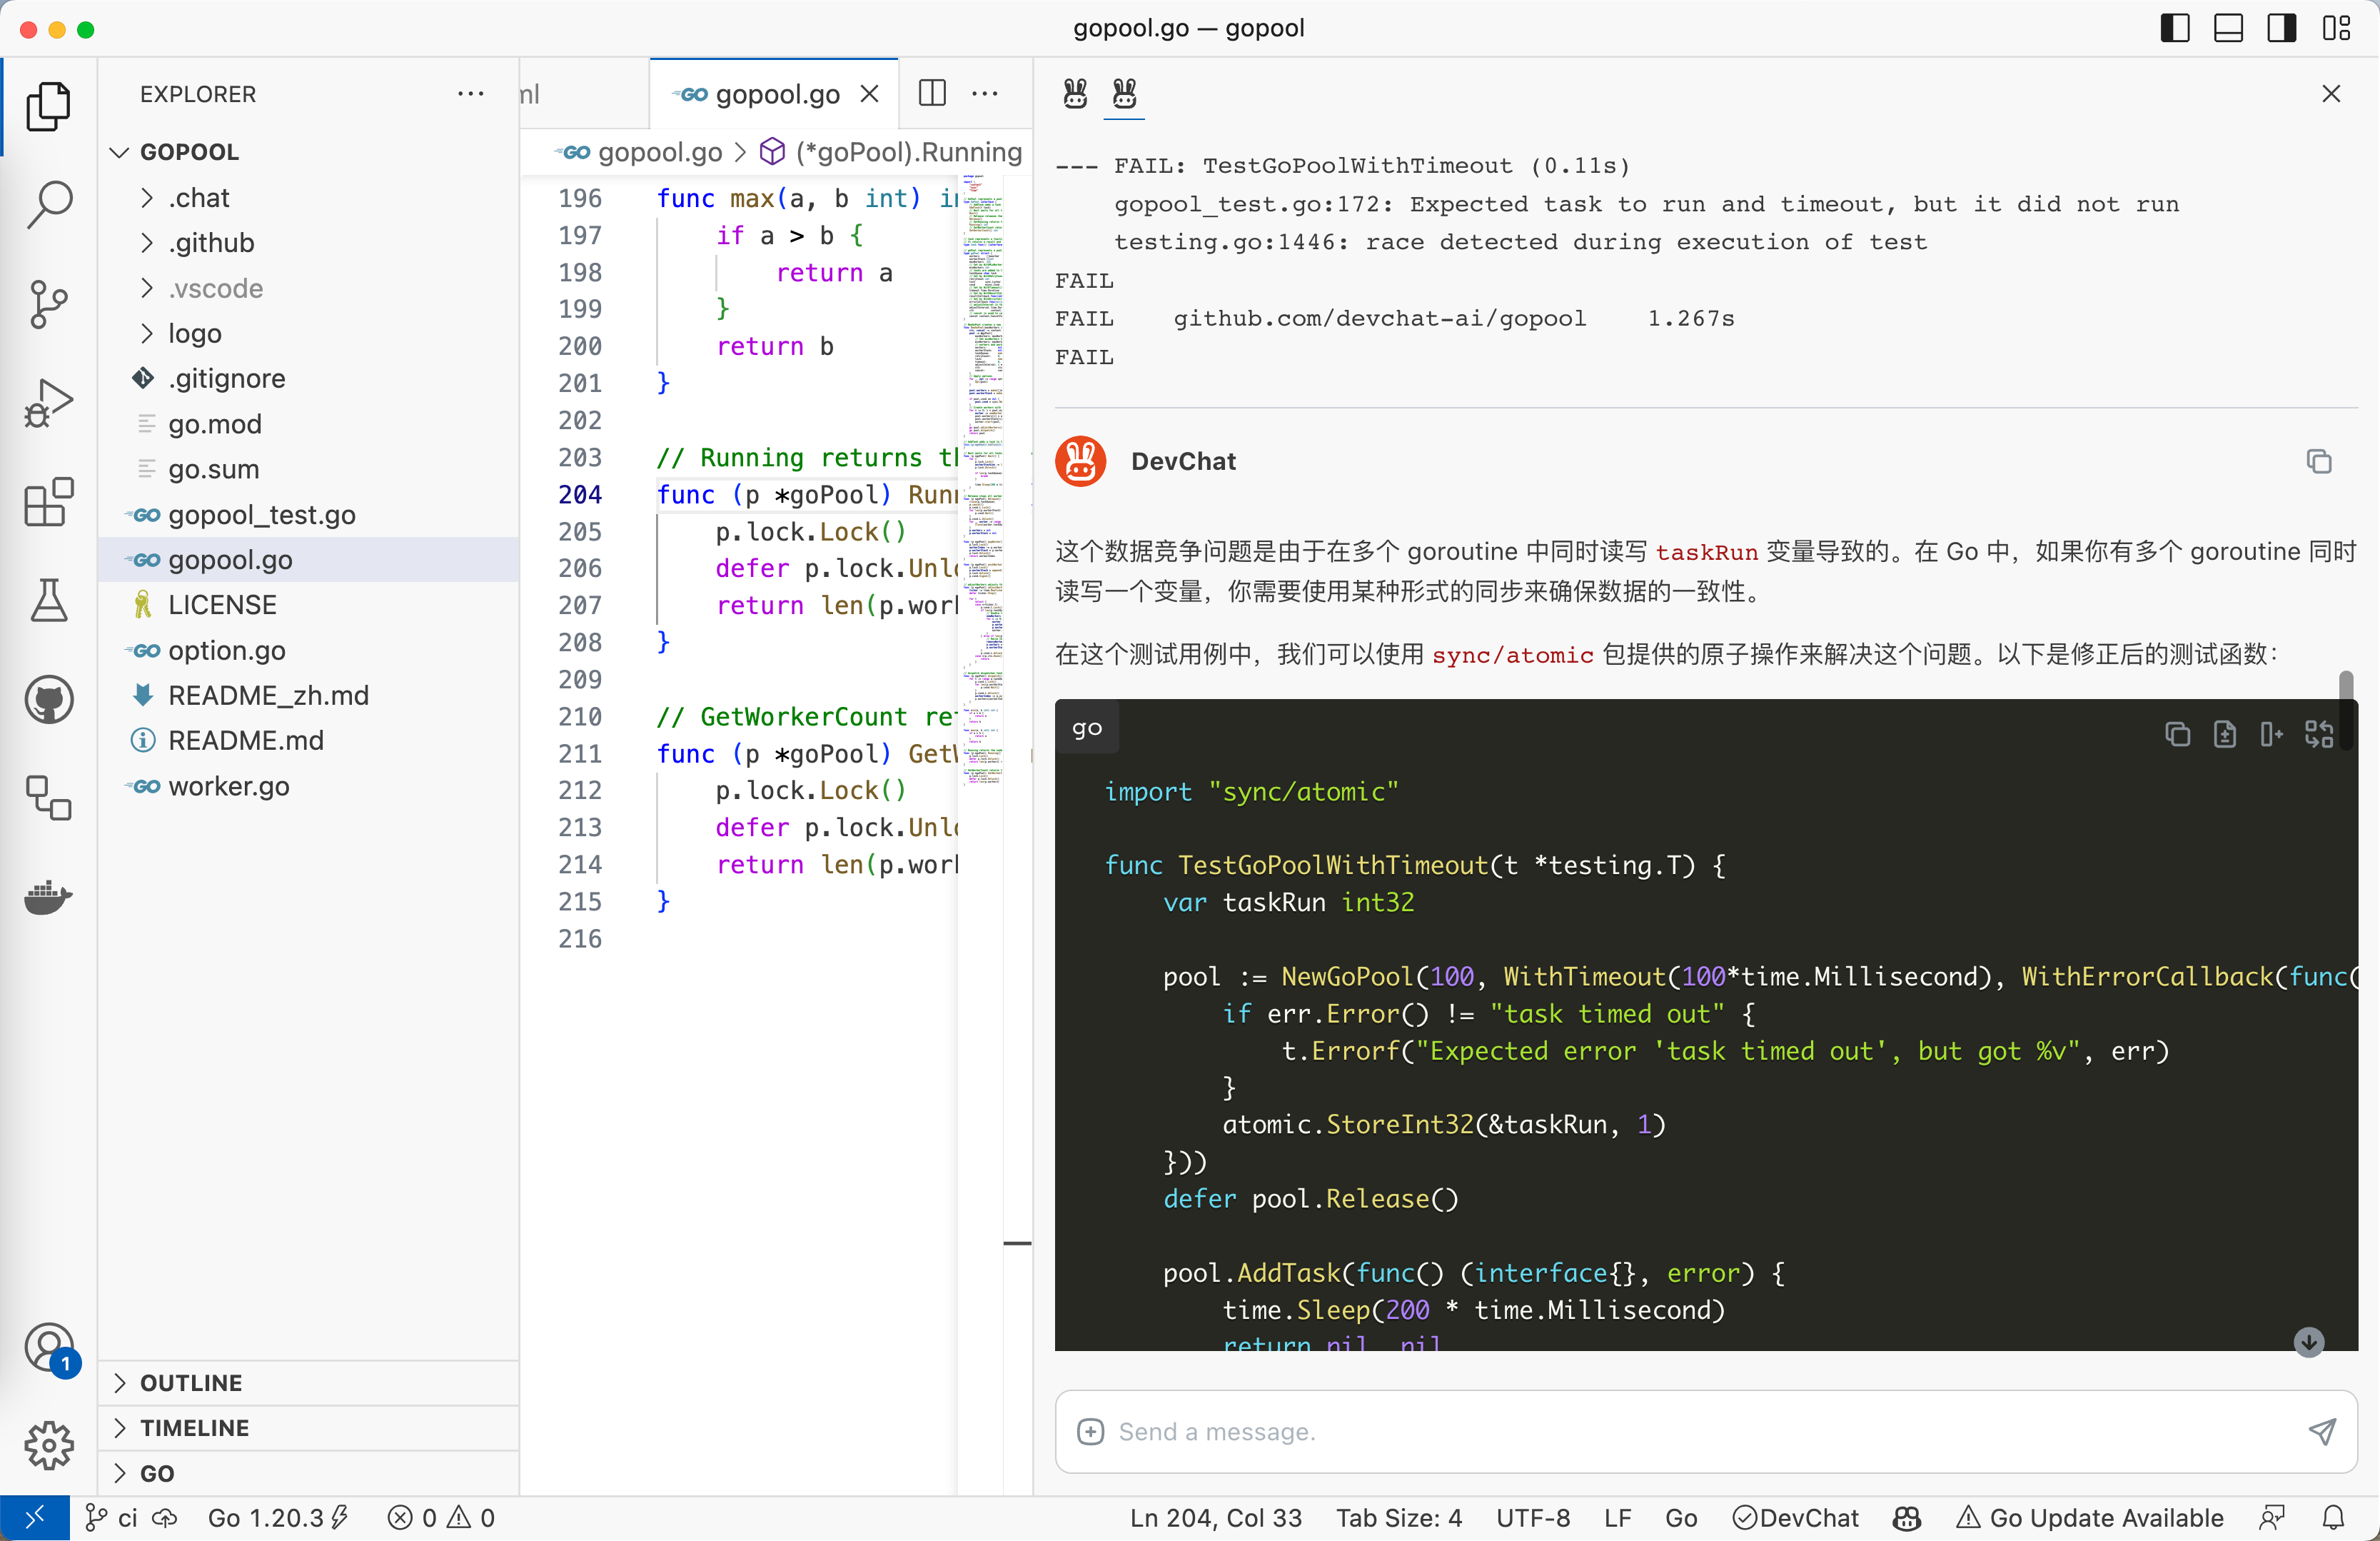The image size is (2380, 1541).
Task: Toggle the primary side bar layout
Action: point(2174,28)
